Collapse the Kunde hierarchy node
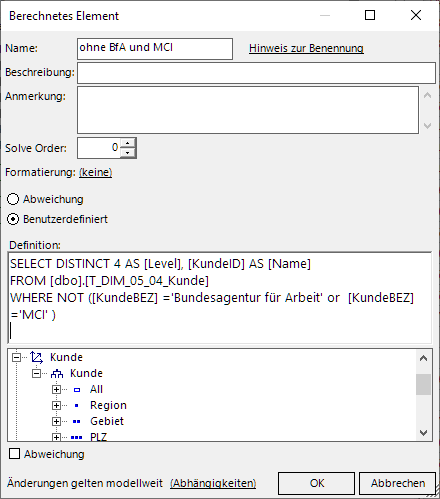 point(36,374)
